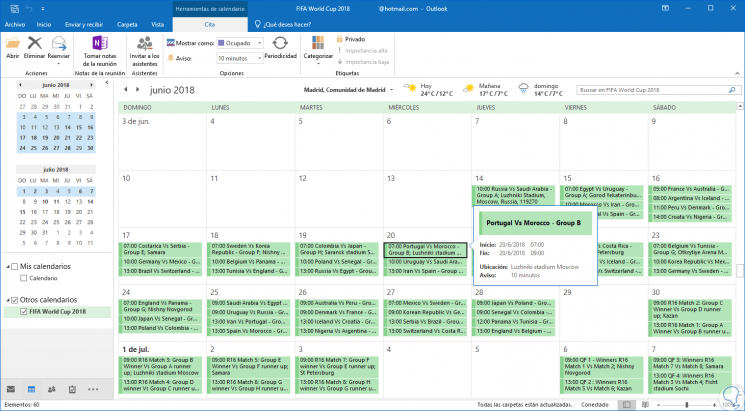Open the Inicio tab

[x=44, y=24]
